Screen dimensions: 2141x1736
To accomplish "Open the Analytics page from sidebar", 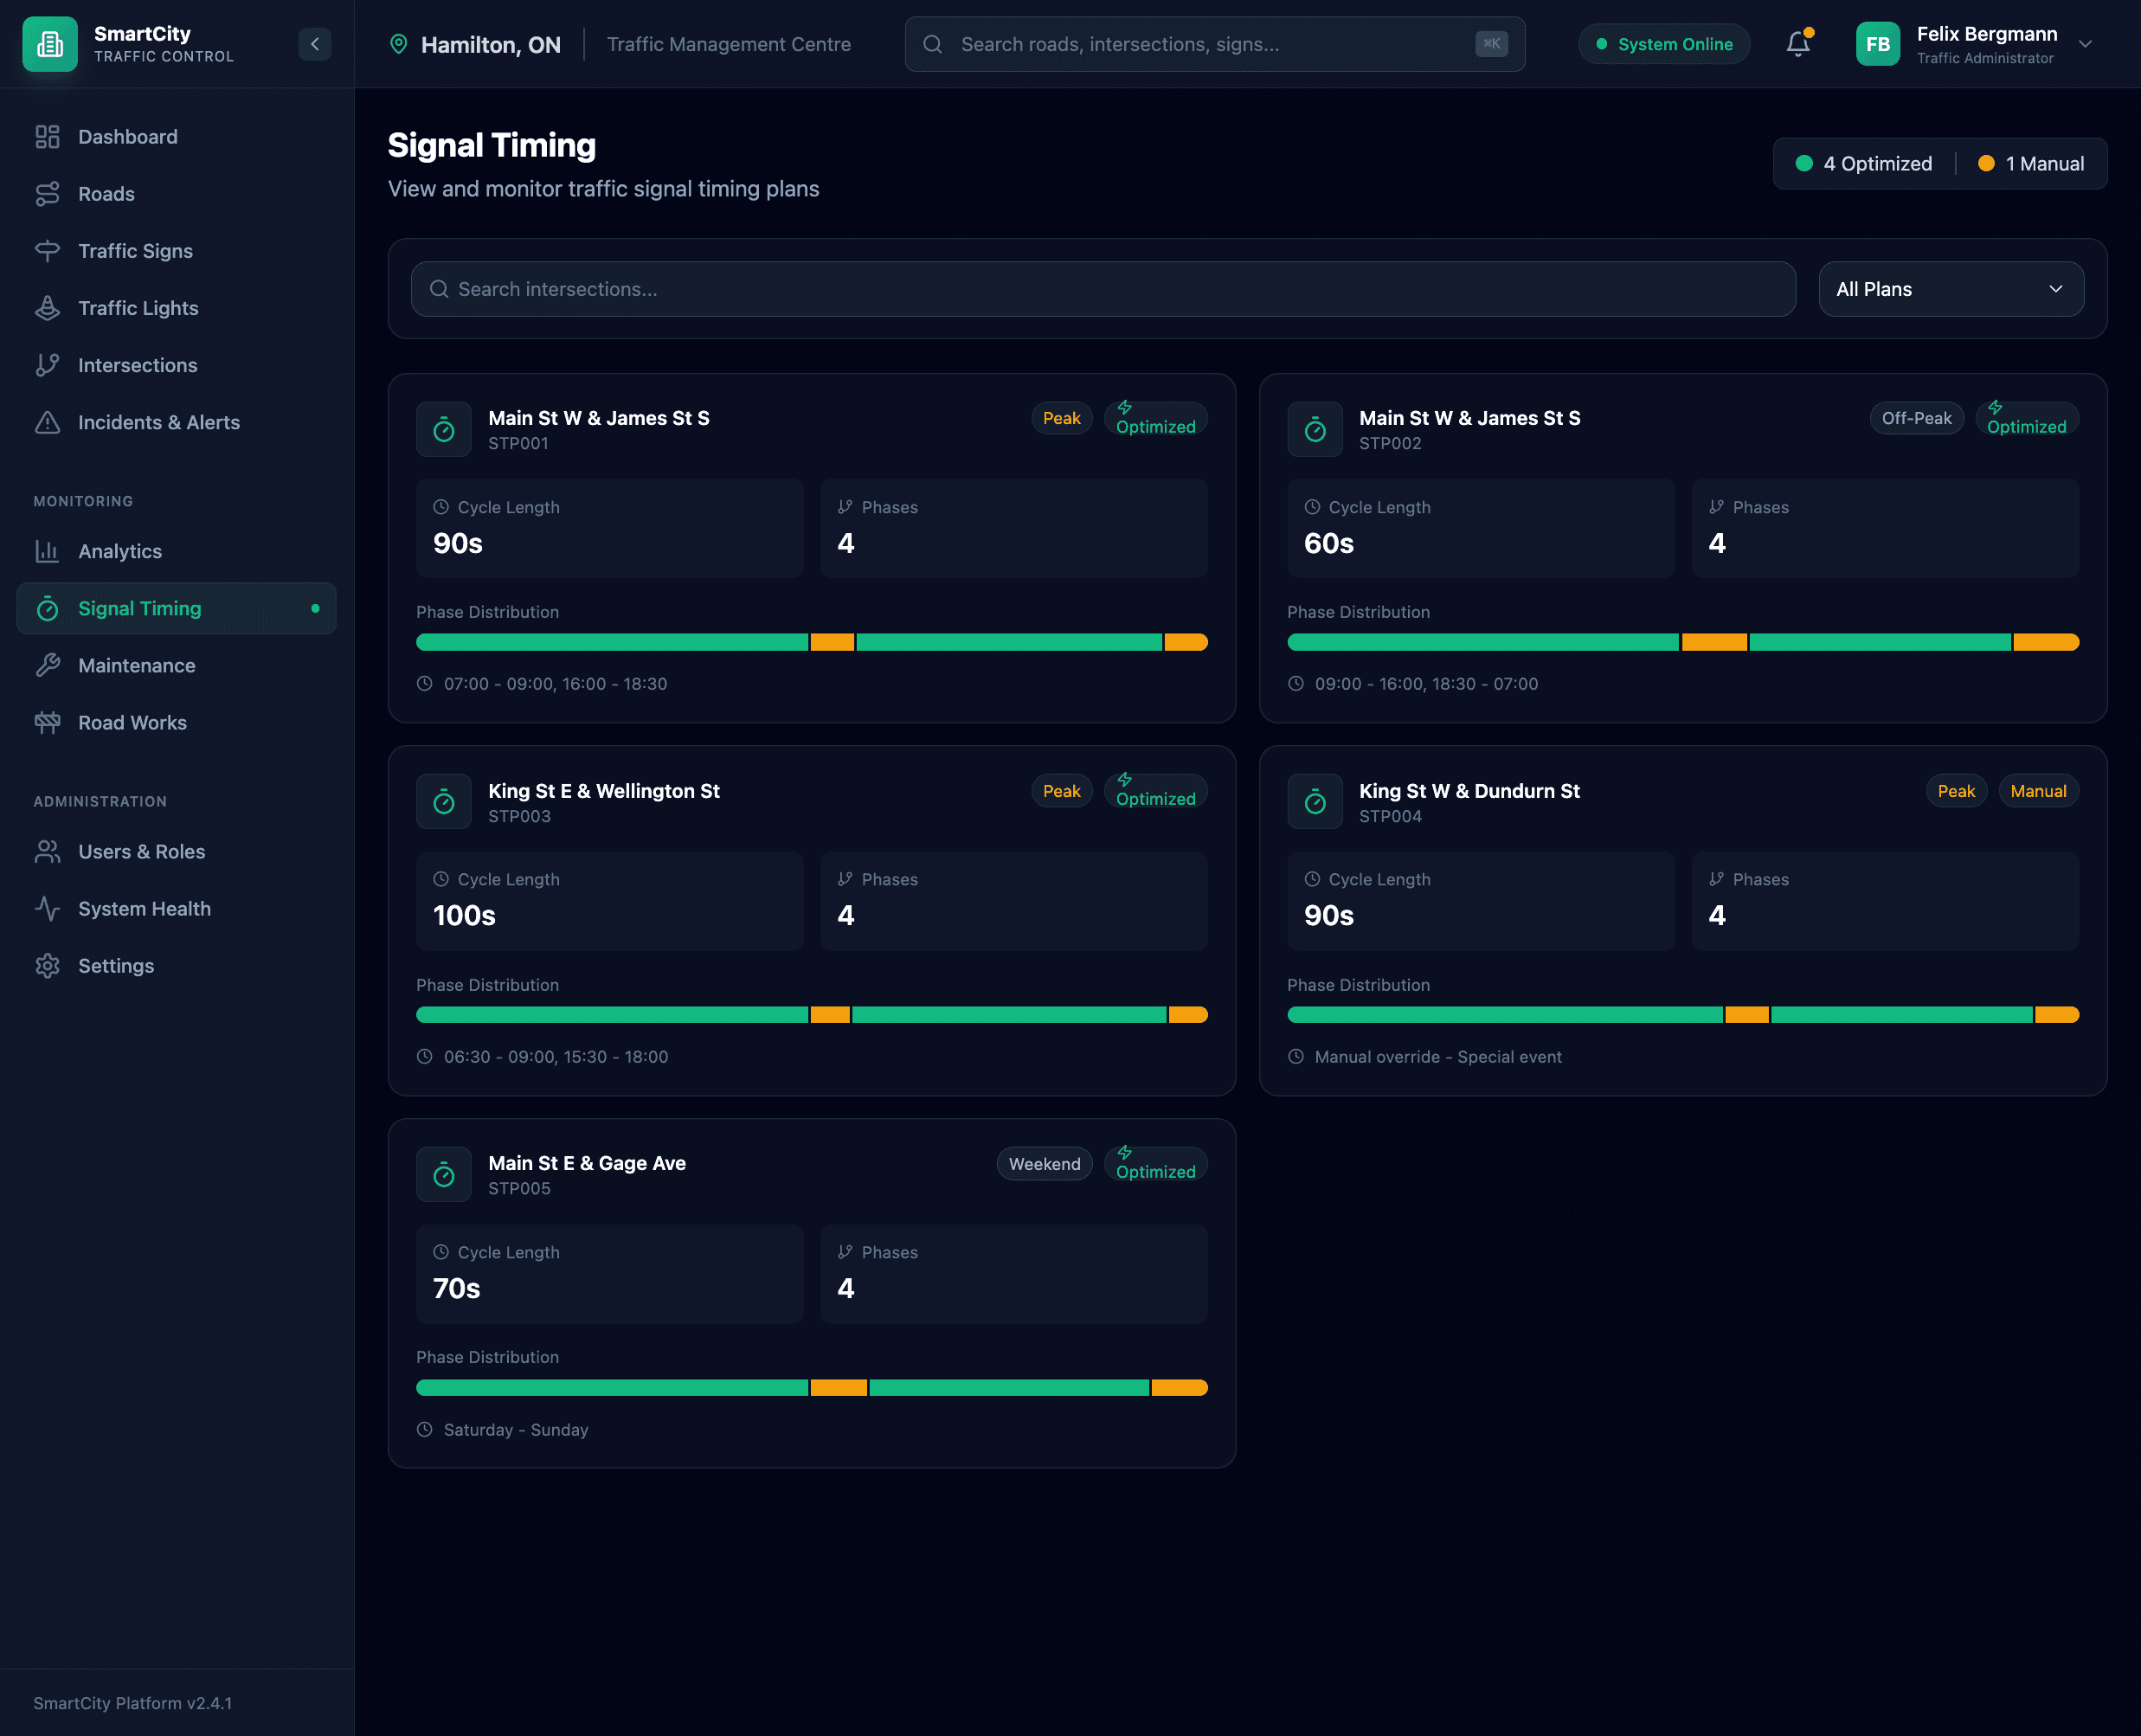I will click(120, 551).
